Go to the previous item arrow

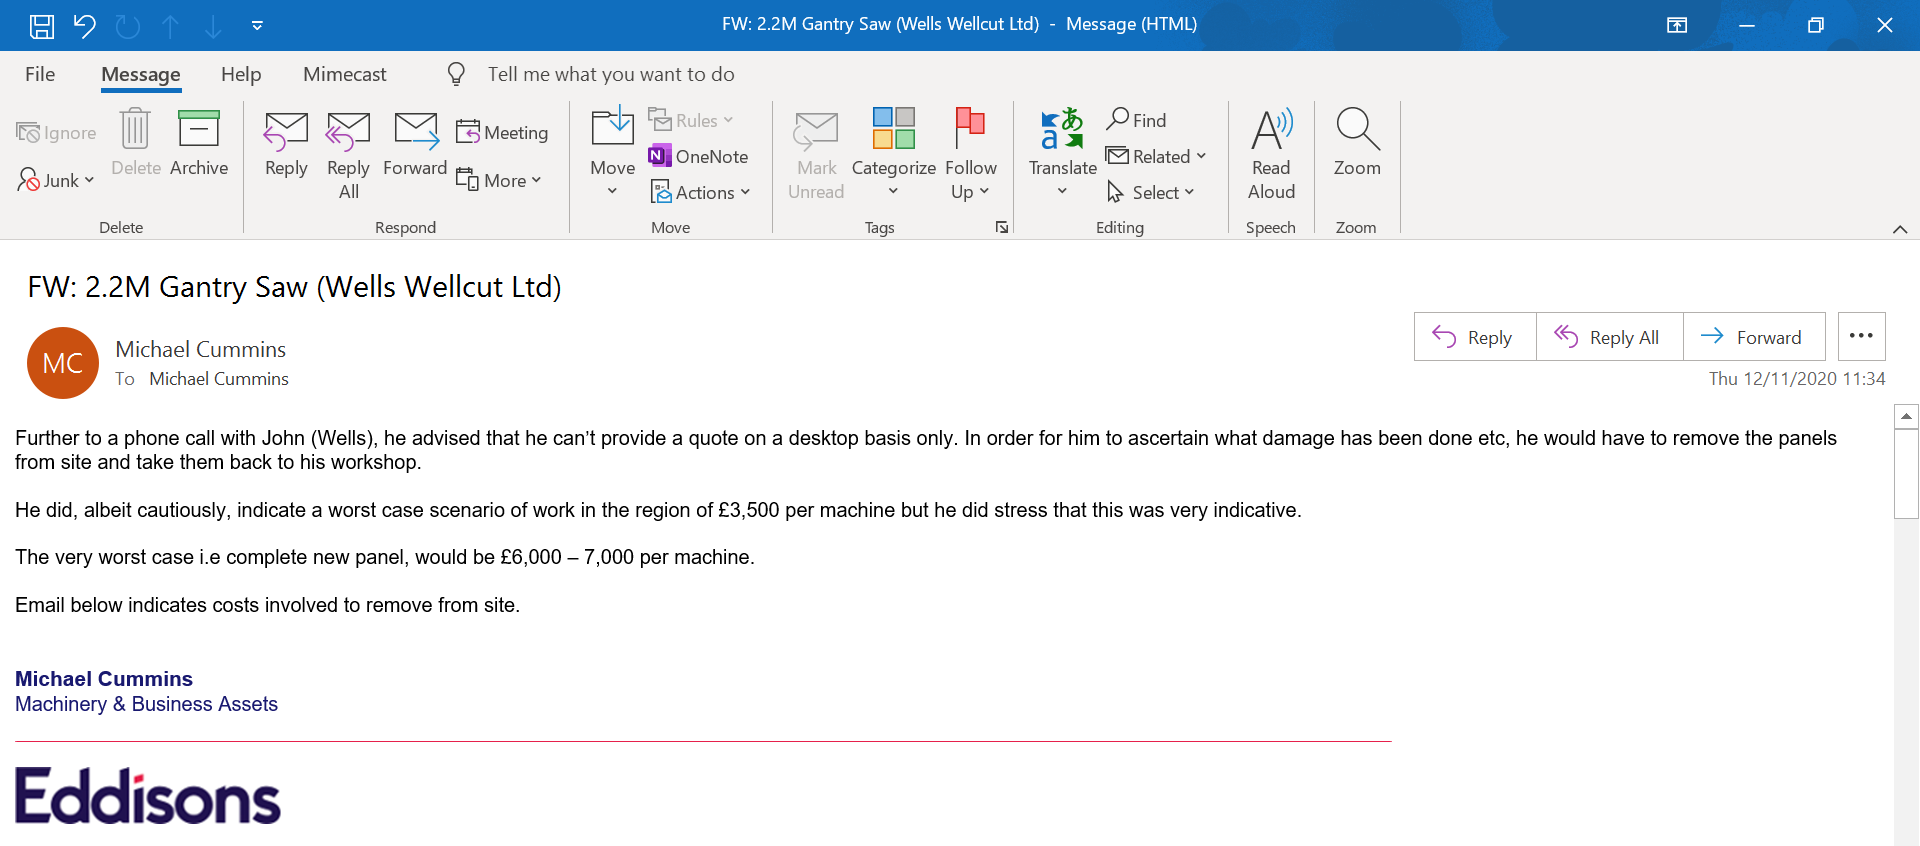[171, 26]
